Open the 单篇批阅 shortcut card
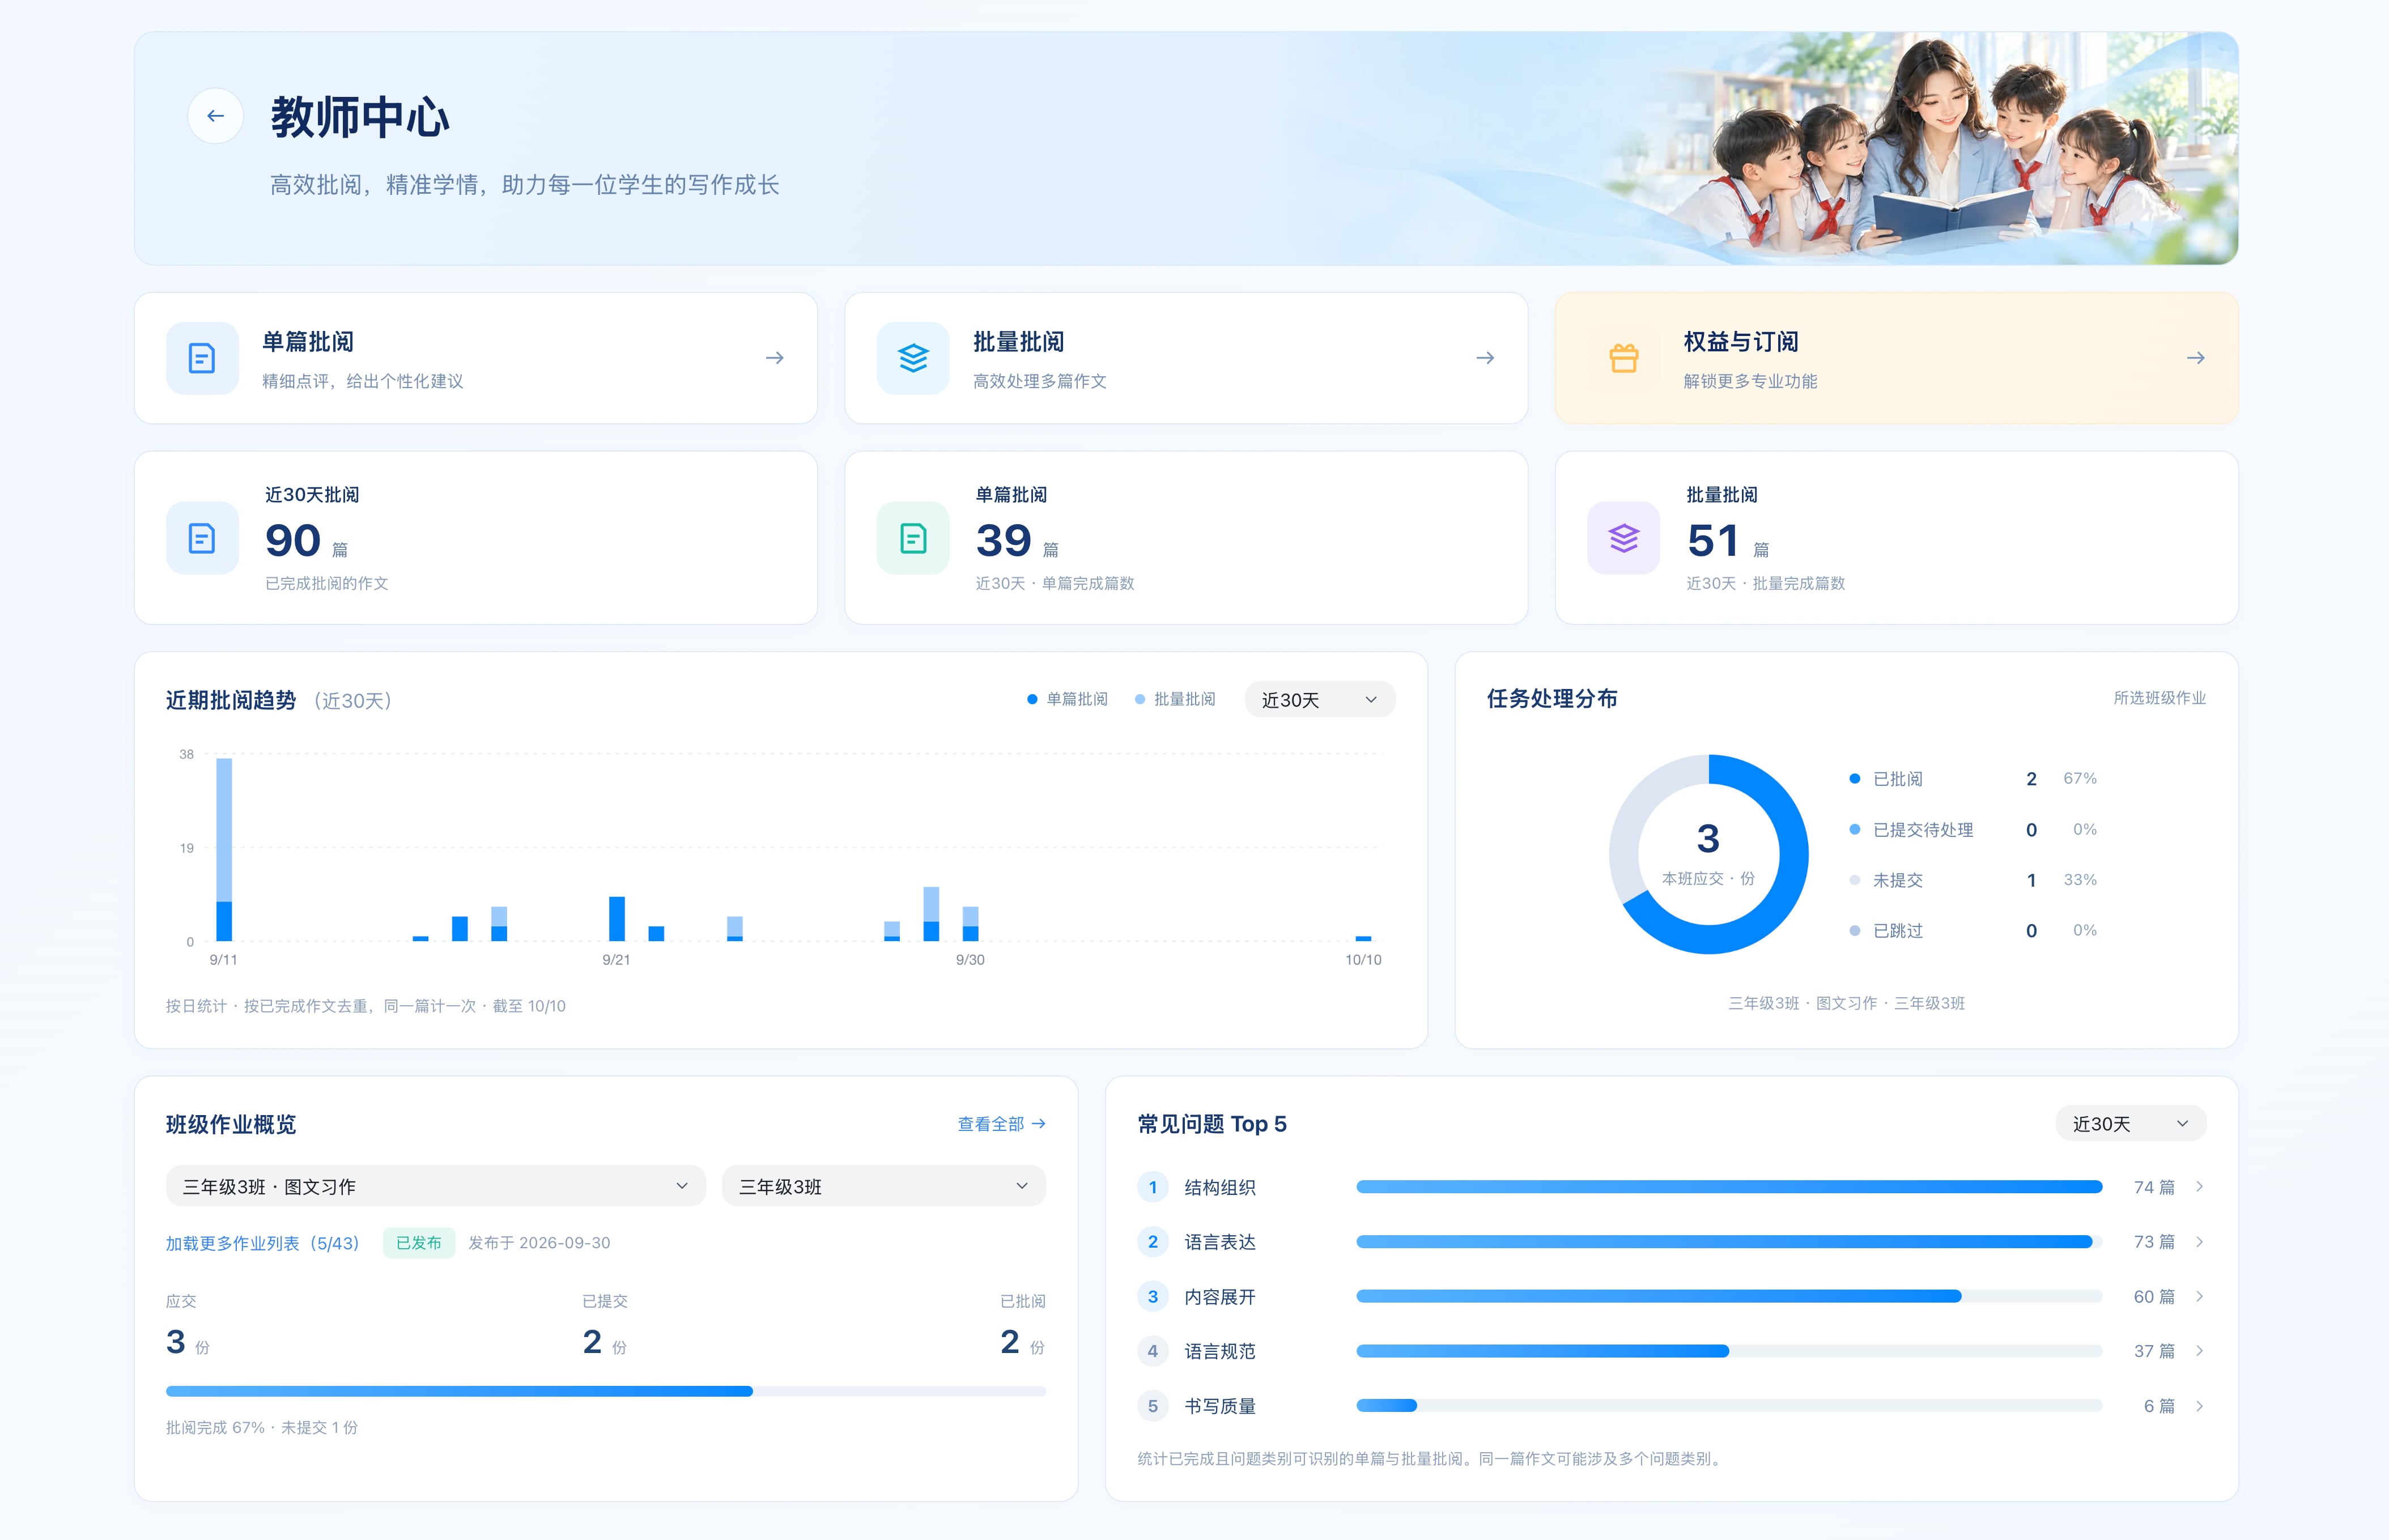This screenshot has height=1540, width=2389. [x=476, y=358]
